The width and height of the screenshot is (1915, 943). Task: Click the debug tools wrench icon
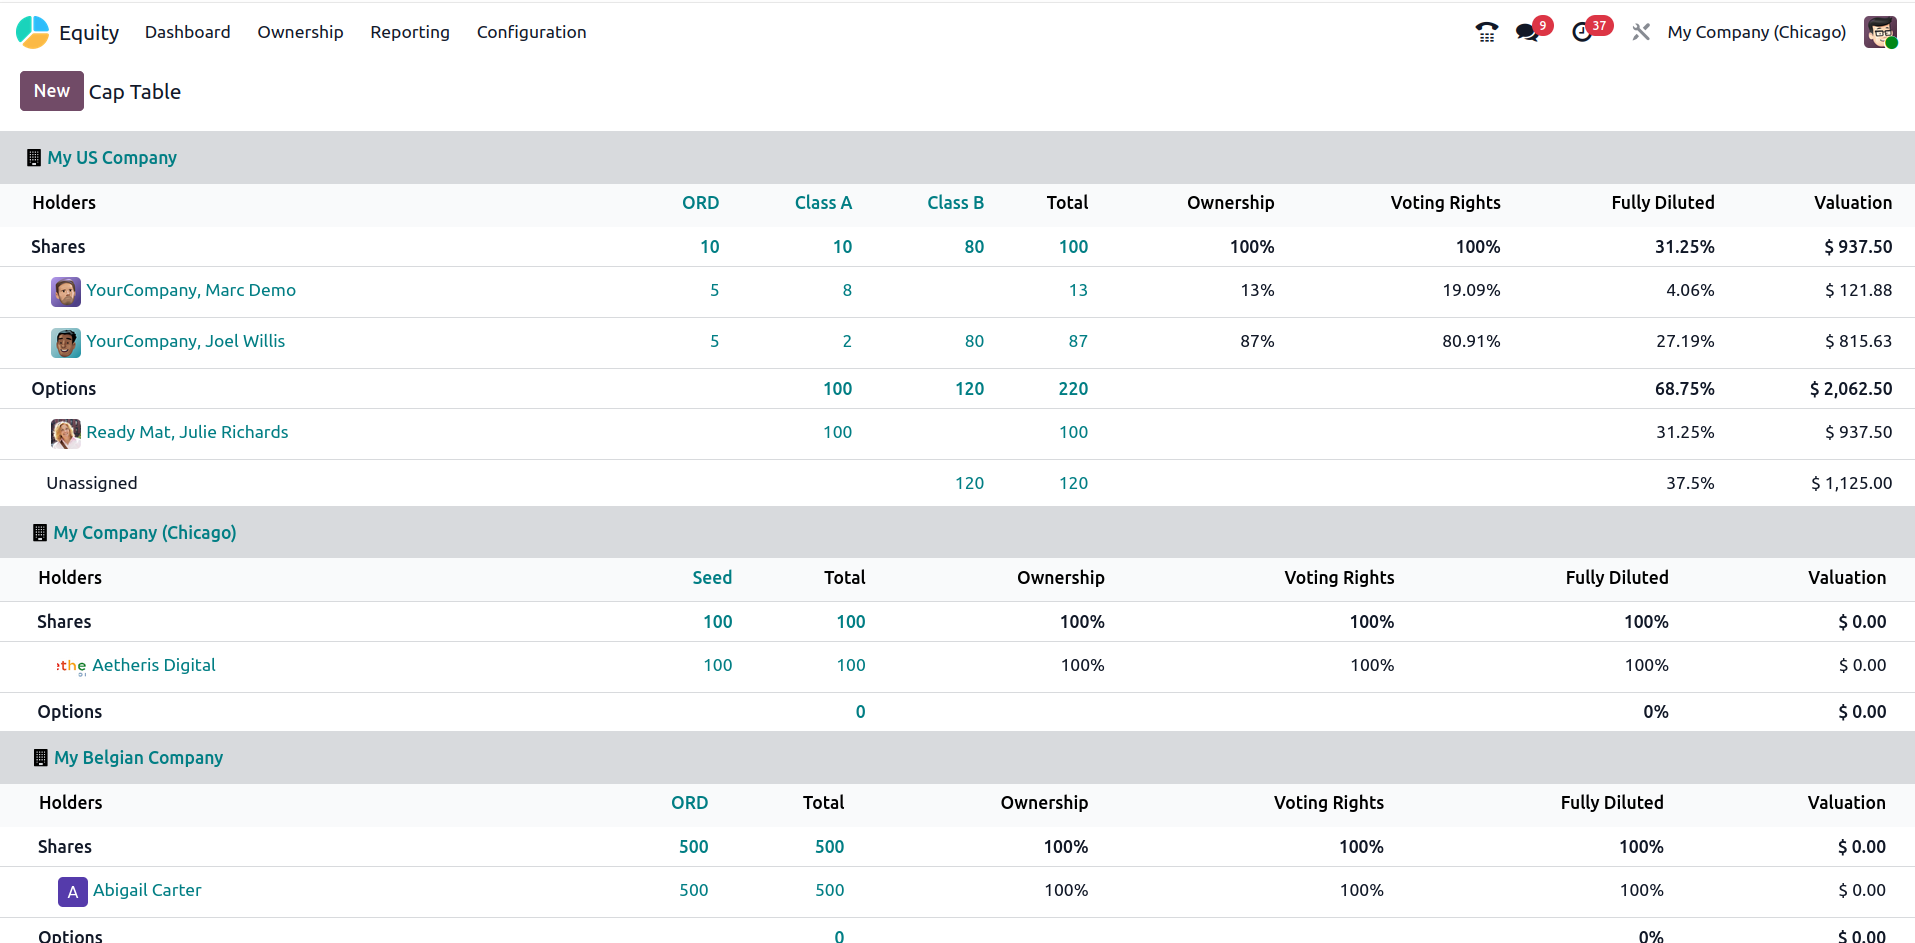[1641, 32]
